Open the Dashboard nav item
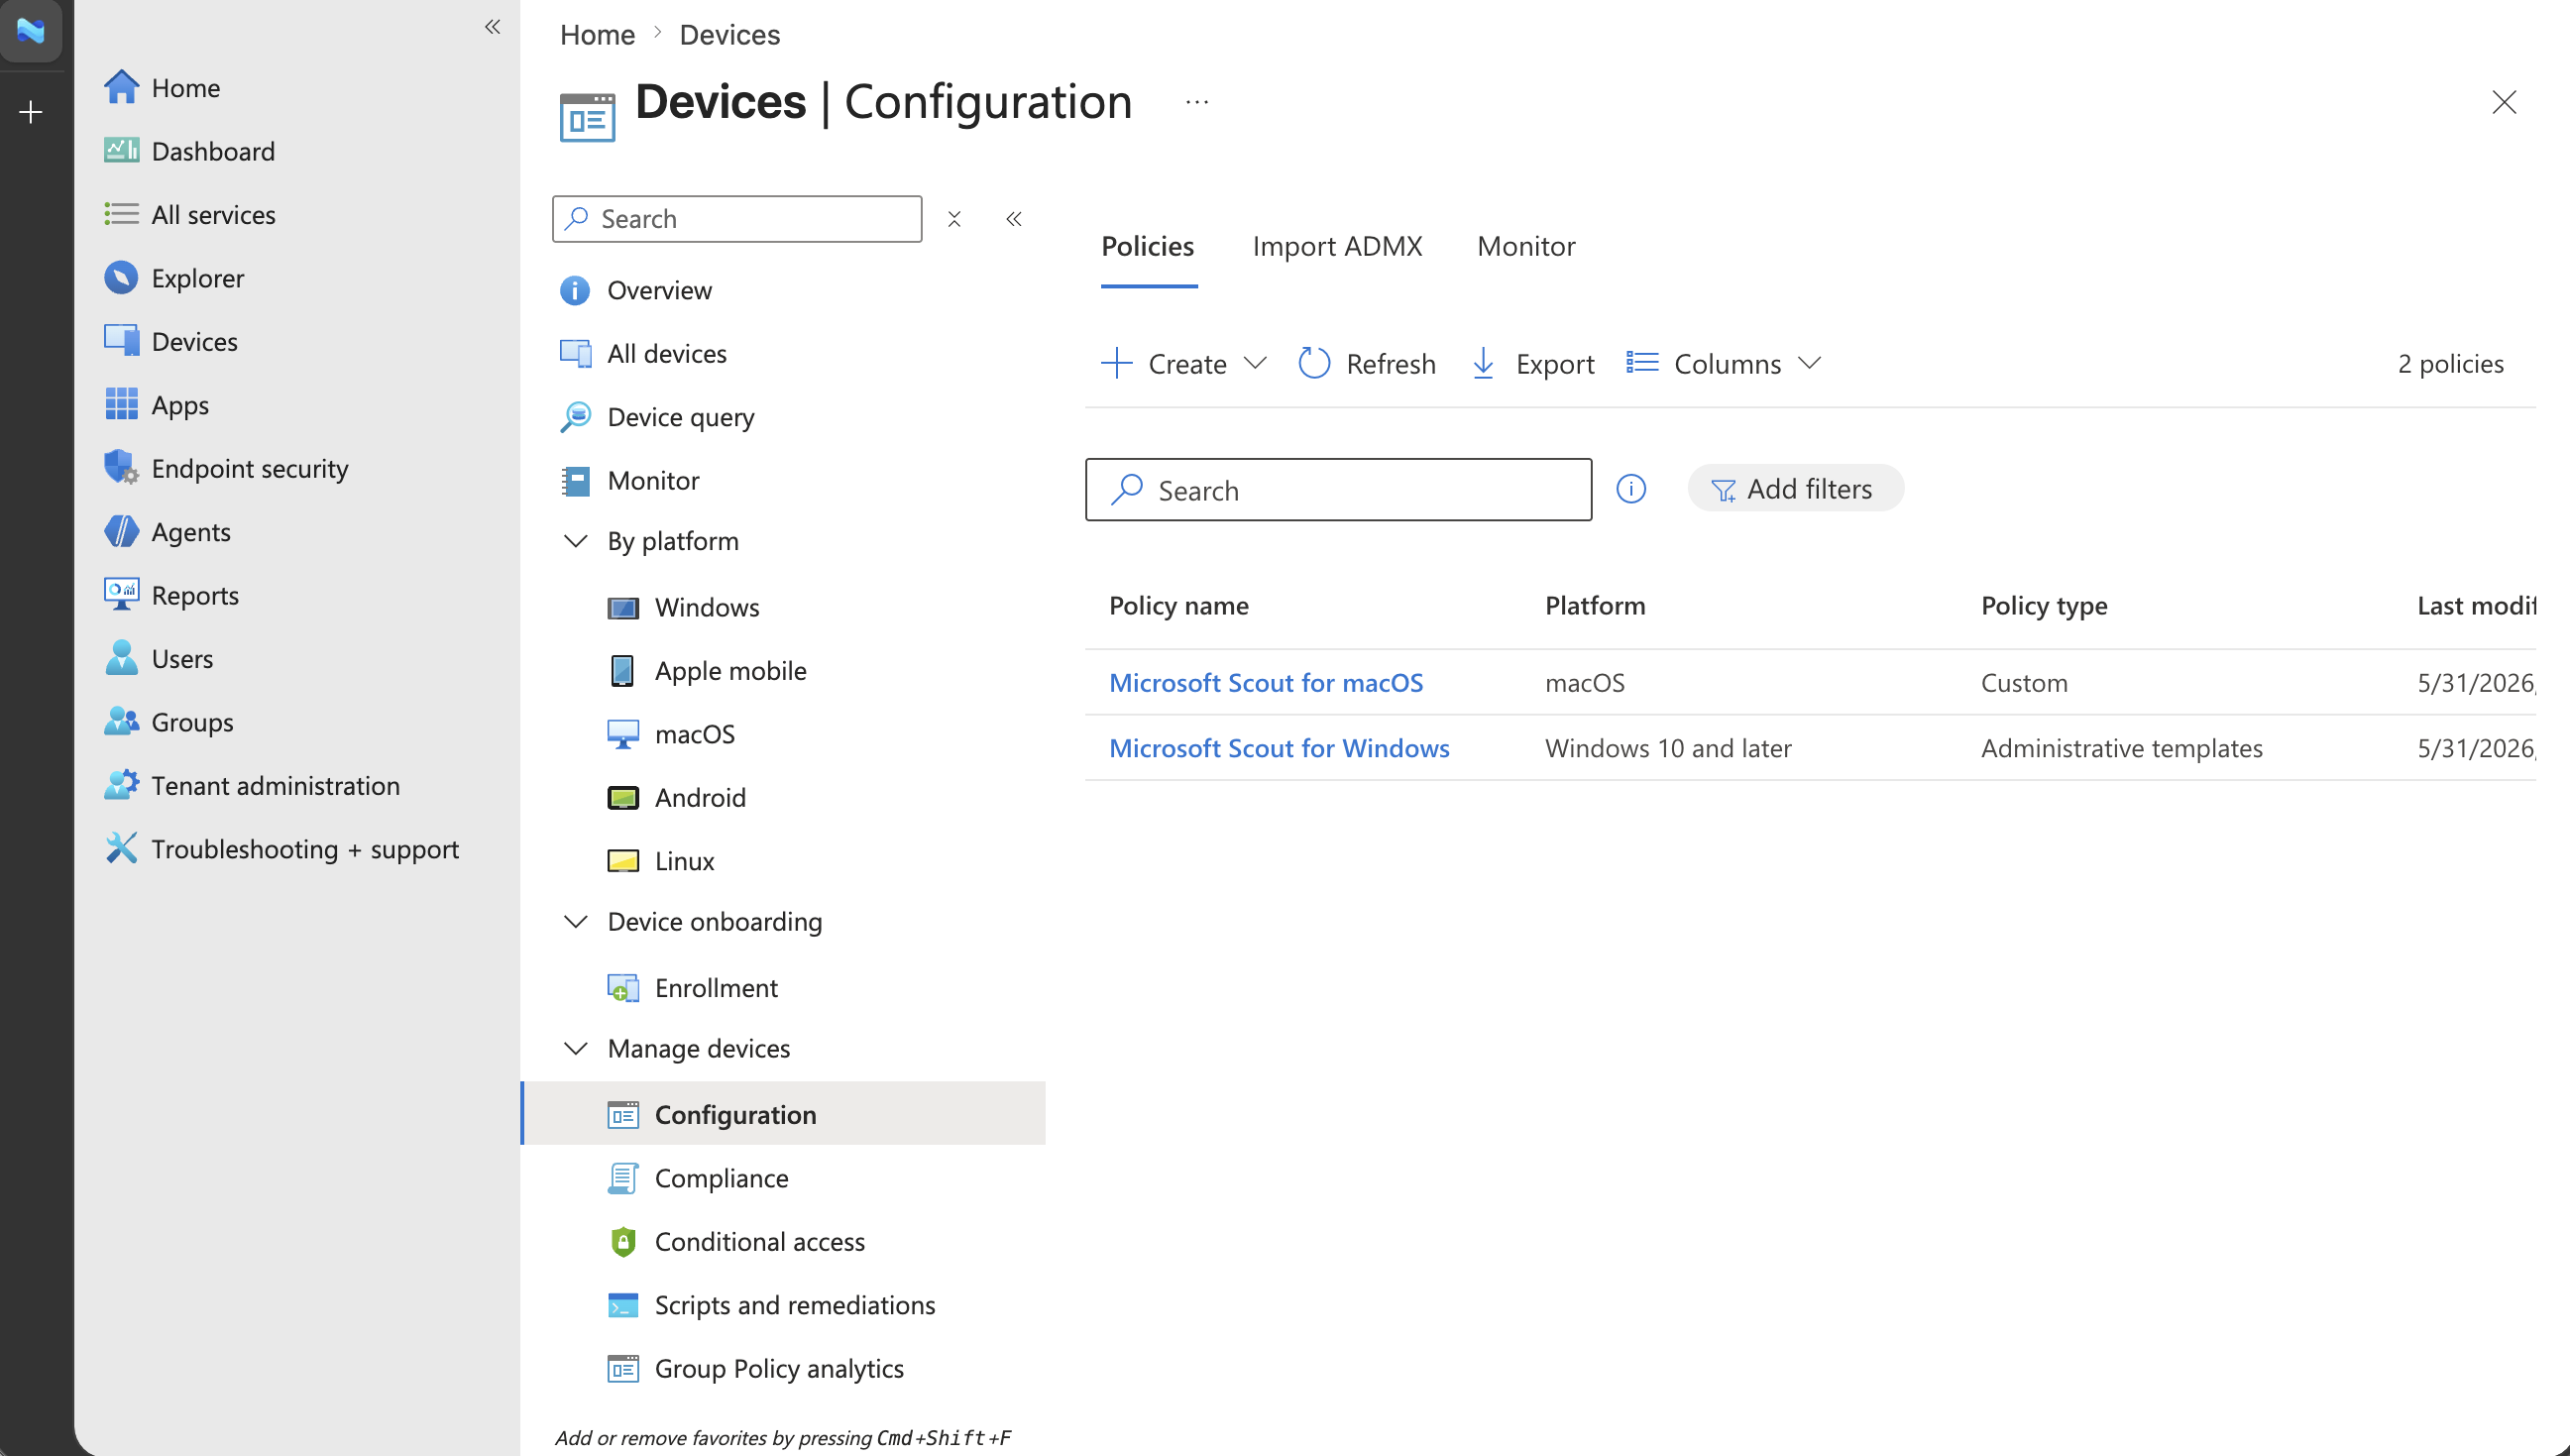2570x1456 pixels. 189,151
